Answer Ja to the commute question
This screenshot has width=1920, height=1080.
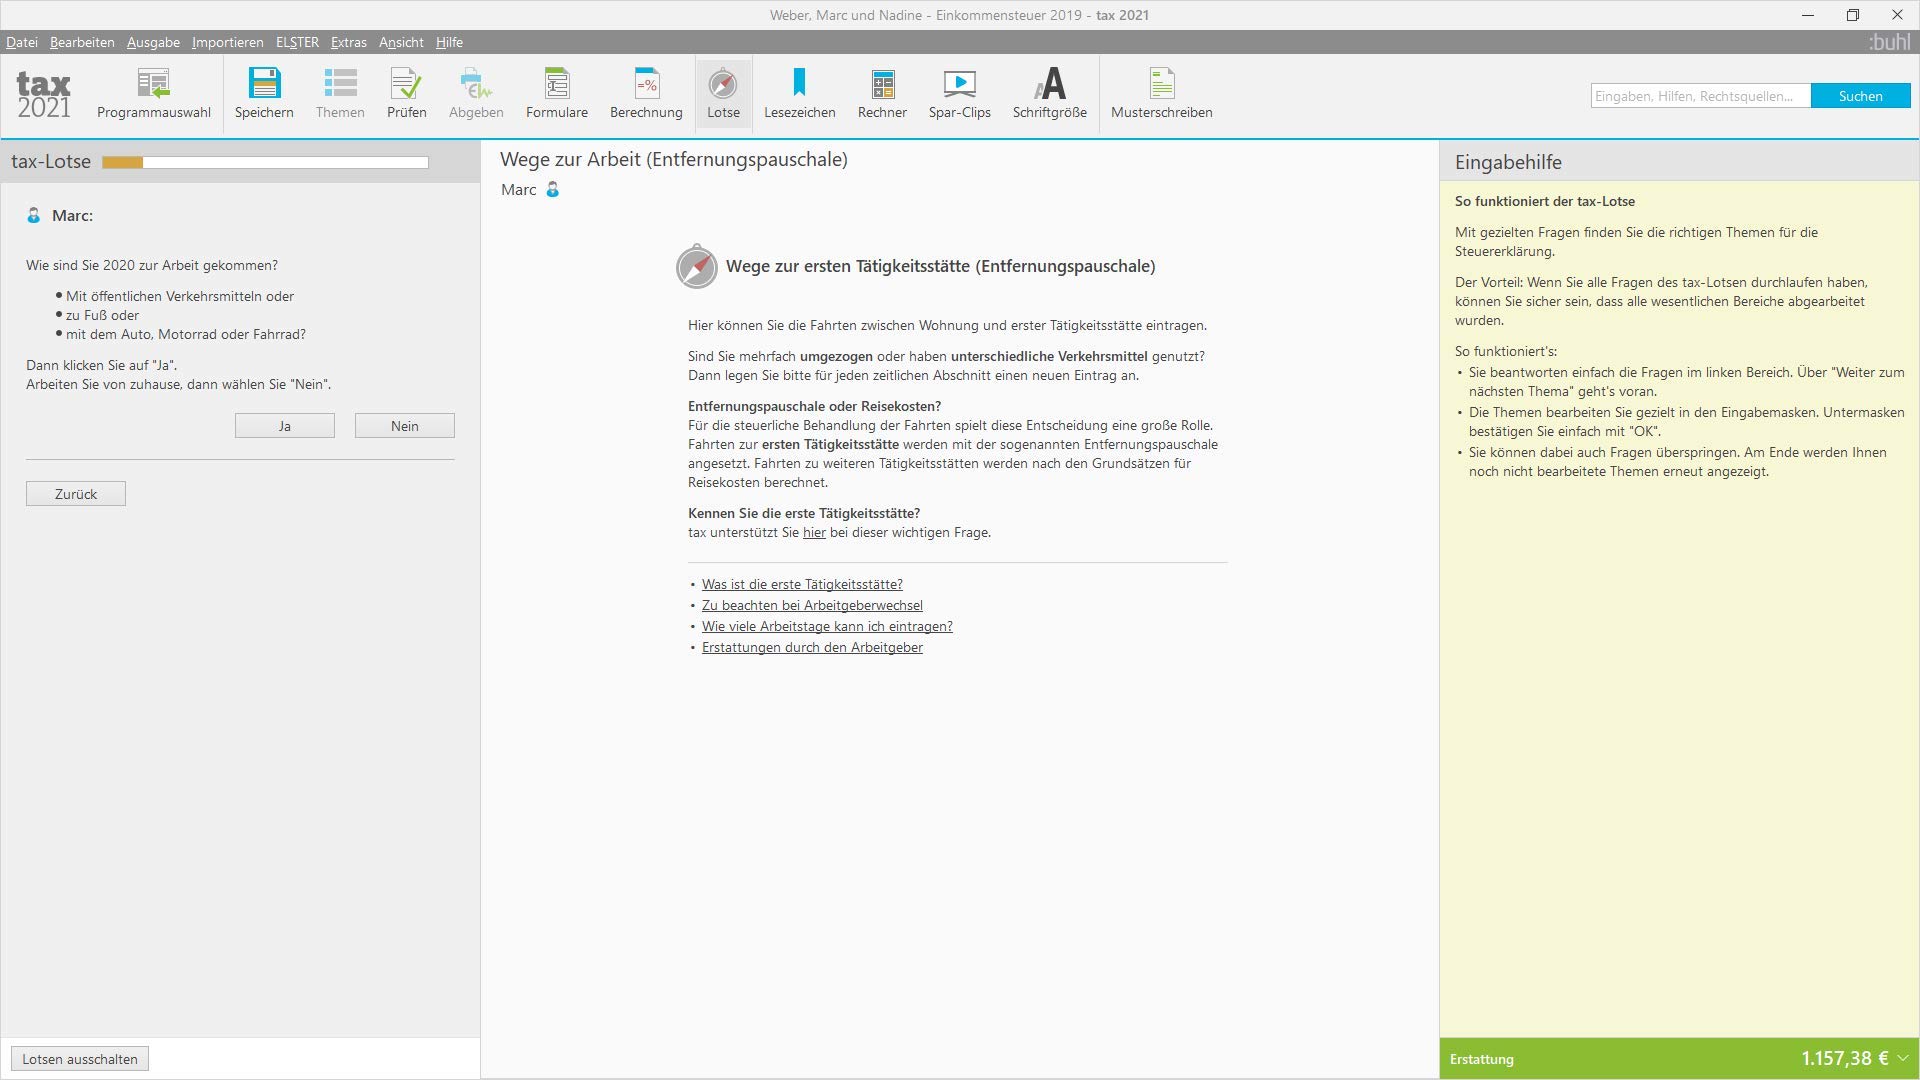pyautogui.click(x=285, y=426)
